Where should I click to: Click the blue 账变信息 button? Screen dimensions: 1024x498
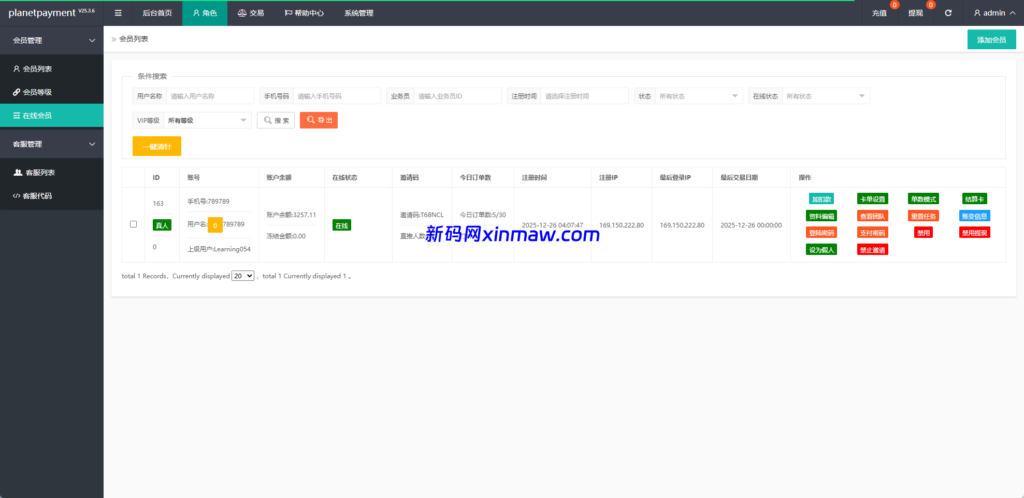tap(974, 215)
